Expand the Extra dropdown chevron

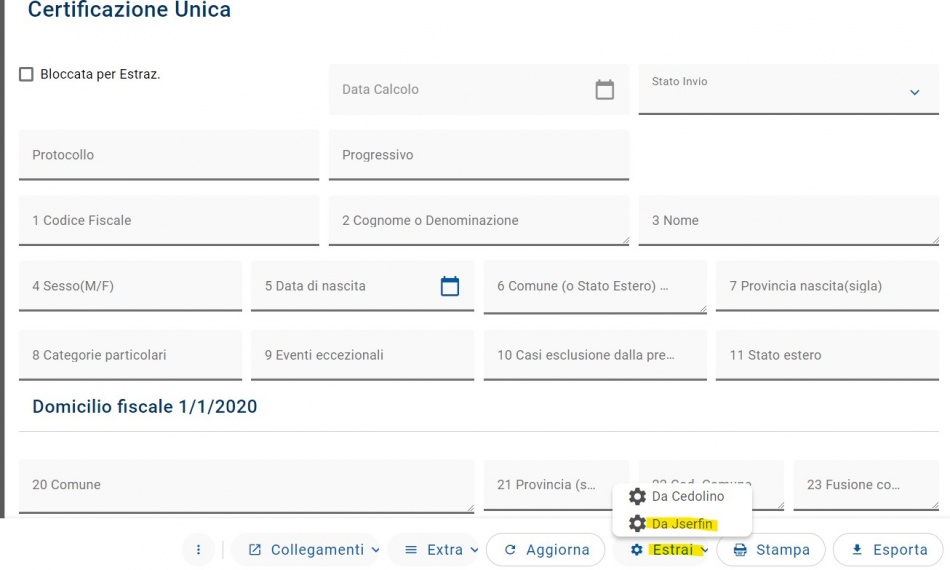pyautogui.click(x=474, y=550)
